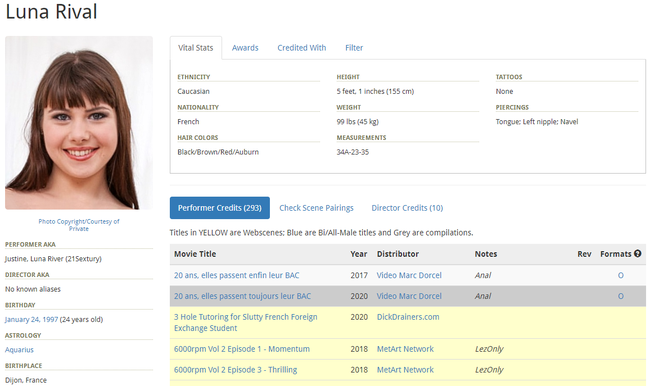The width and height of the screenshot is (650, 386).
Task: Open 6000rpm Vol 2 Episode 1 - Momentum
Action: [242, 349]
